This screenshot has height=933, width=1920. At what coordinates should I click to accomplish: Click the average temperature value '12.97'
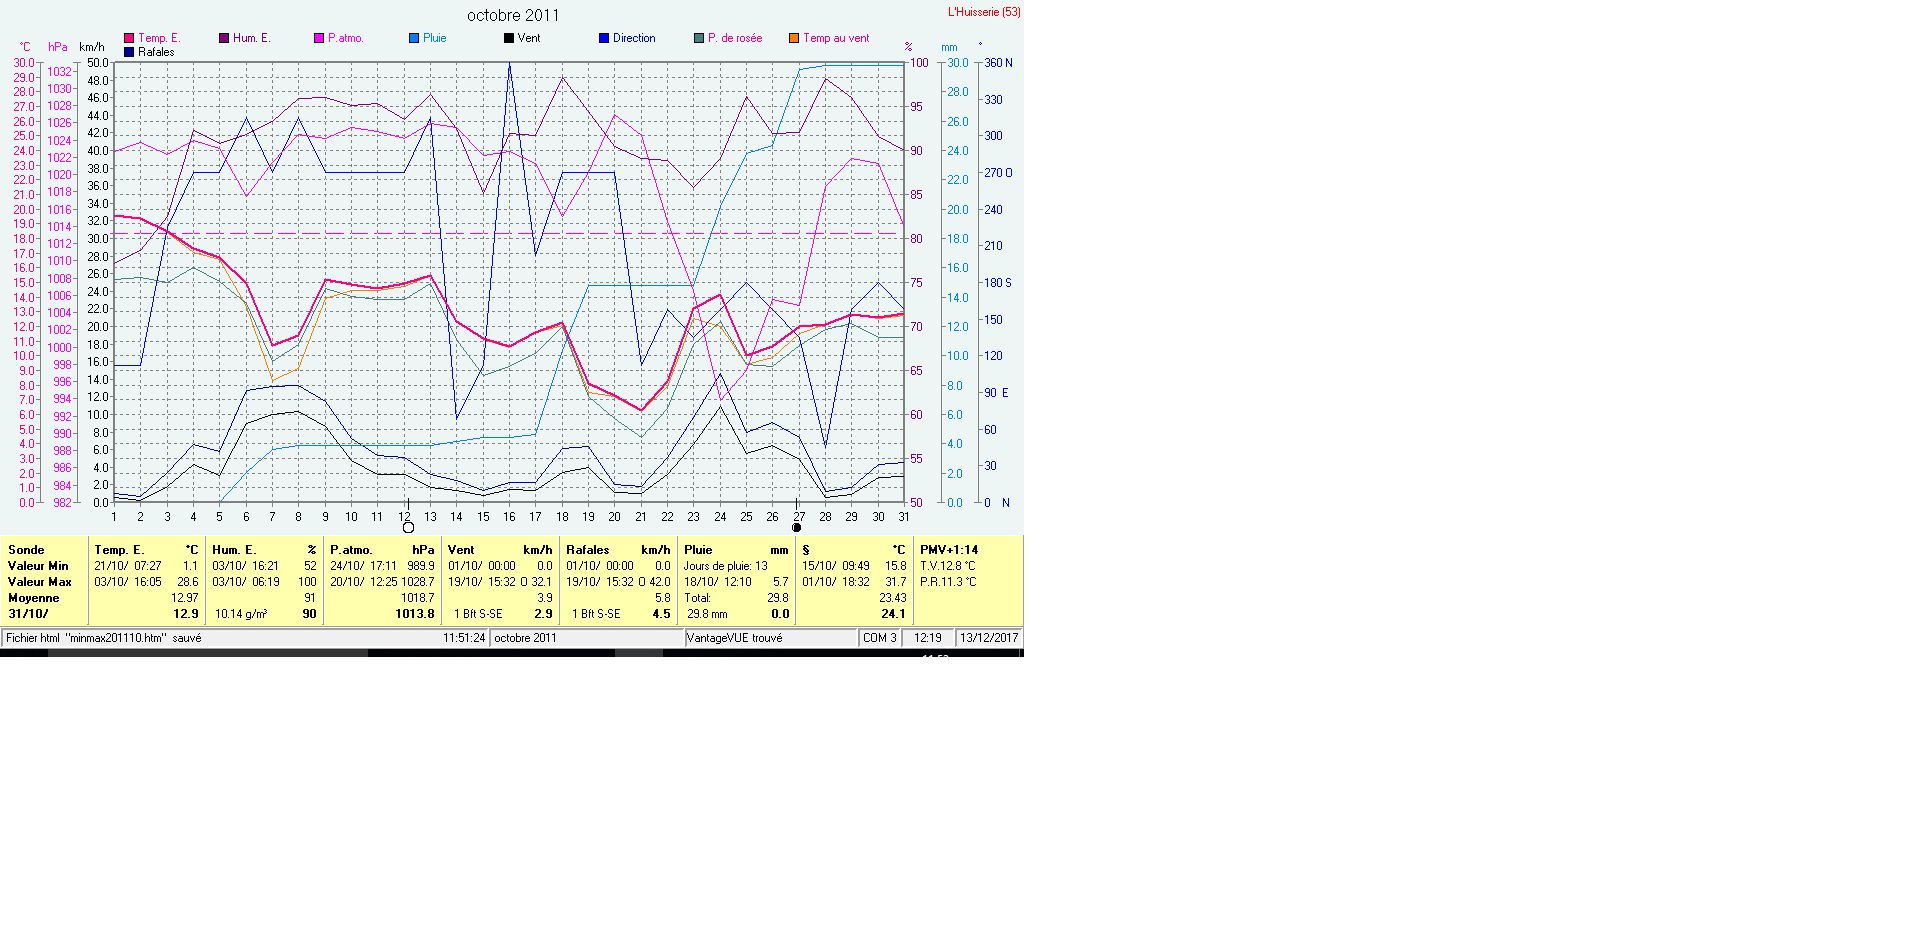tap(185, 598)
